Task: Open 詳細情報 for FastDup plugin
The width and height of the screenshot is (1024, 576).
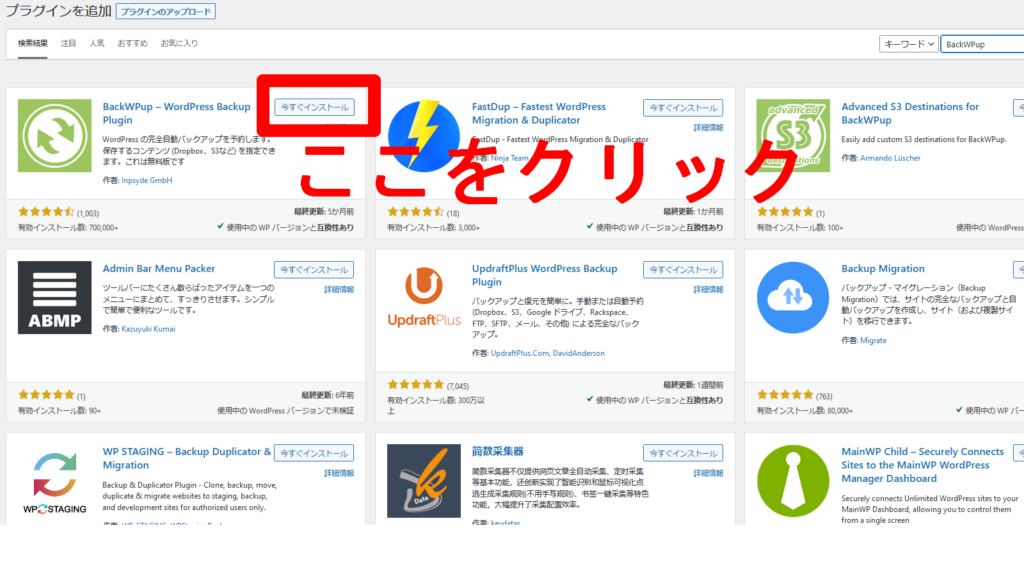Action: [x=709, y=127]
